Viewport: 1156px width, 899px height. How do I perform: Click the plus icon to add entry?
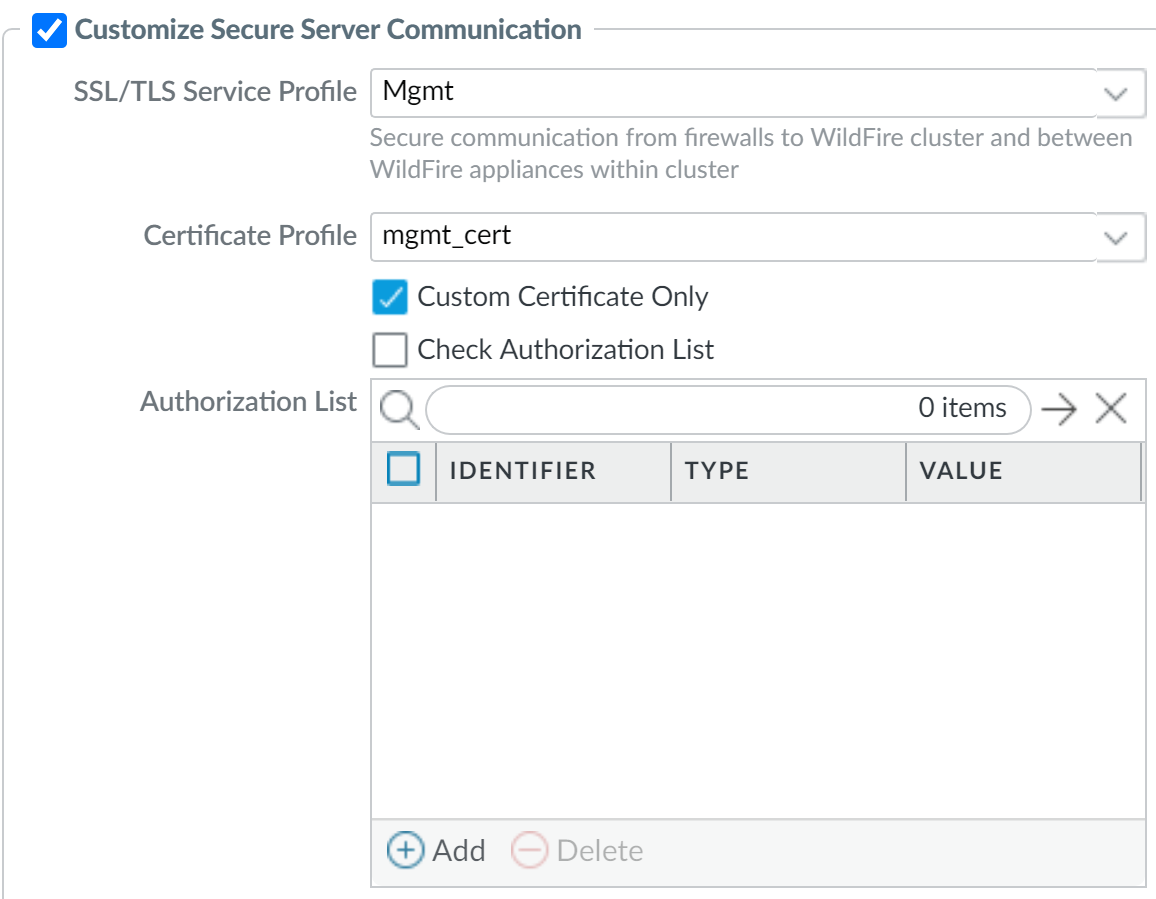405,851
